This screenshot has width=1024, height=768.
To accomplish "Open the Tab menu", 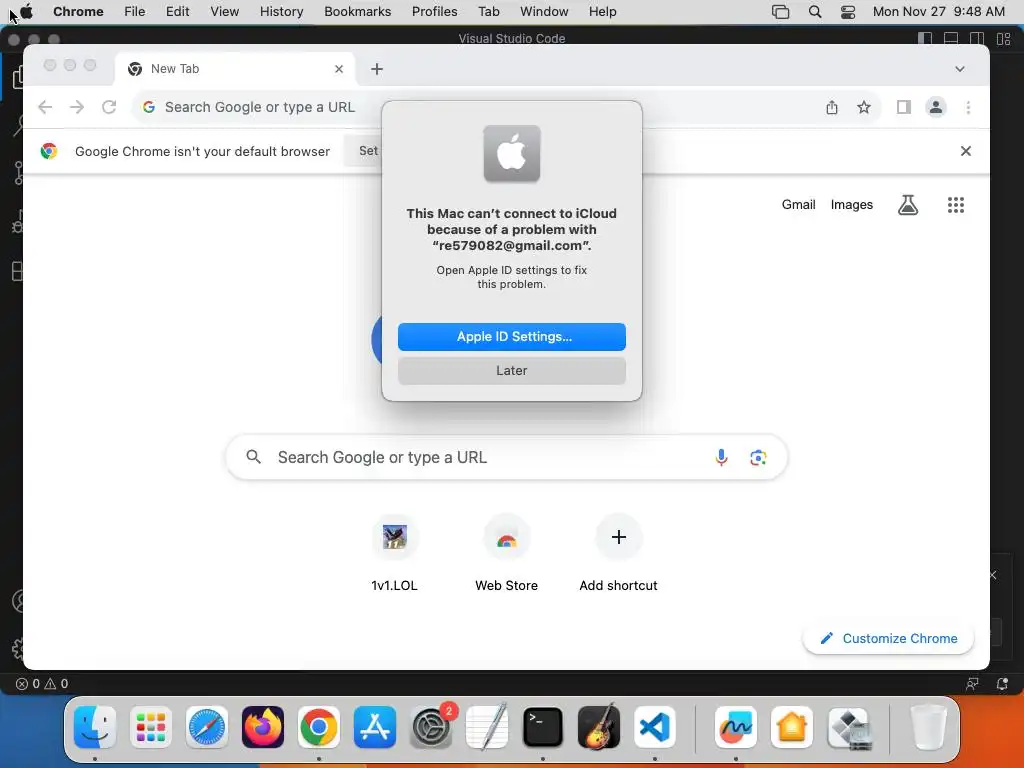I will point(488,12).
